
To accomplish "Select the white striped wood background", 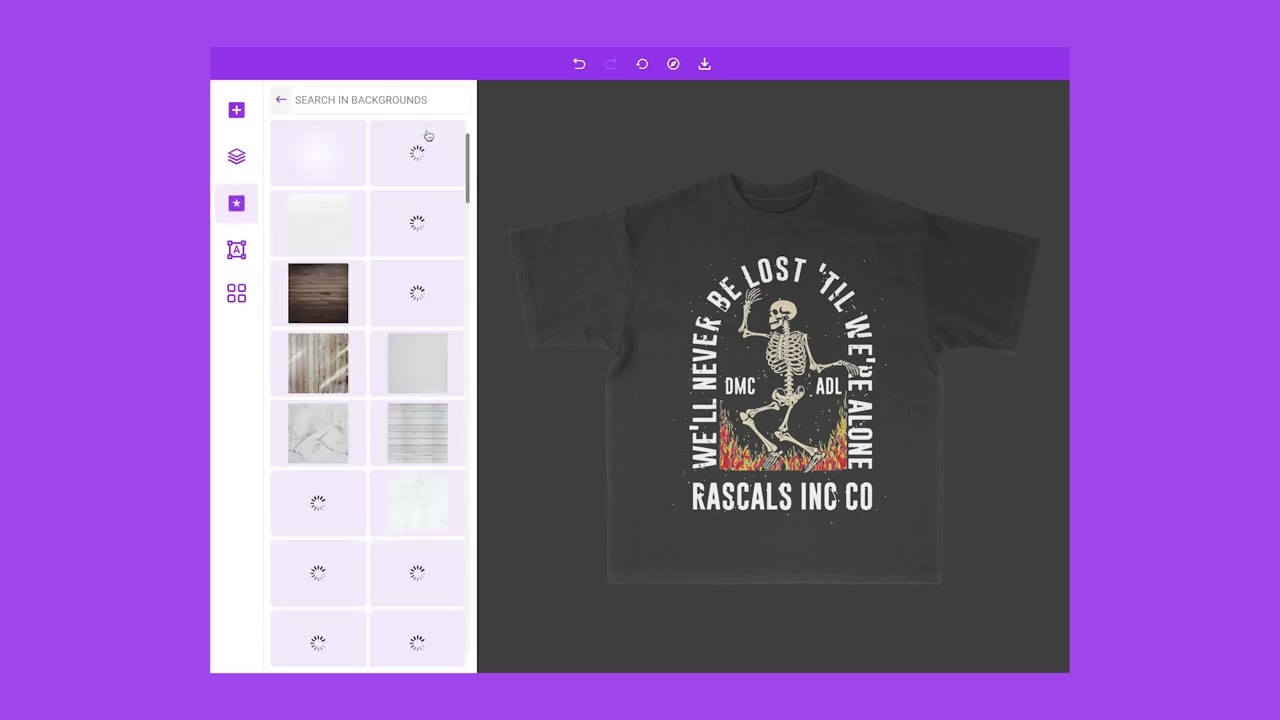I will click(417, 433).
